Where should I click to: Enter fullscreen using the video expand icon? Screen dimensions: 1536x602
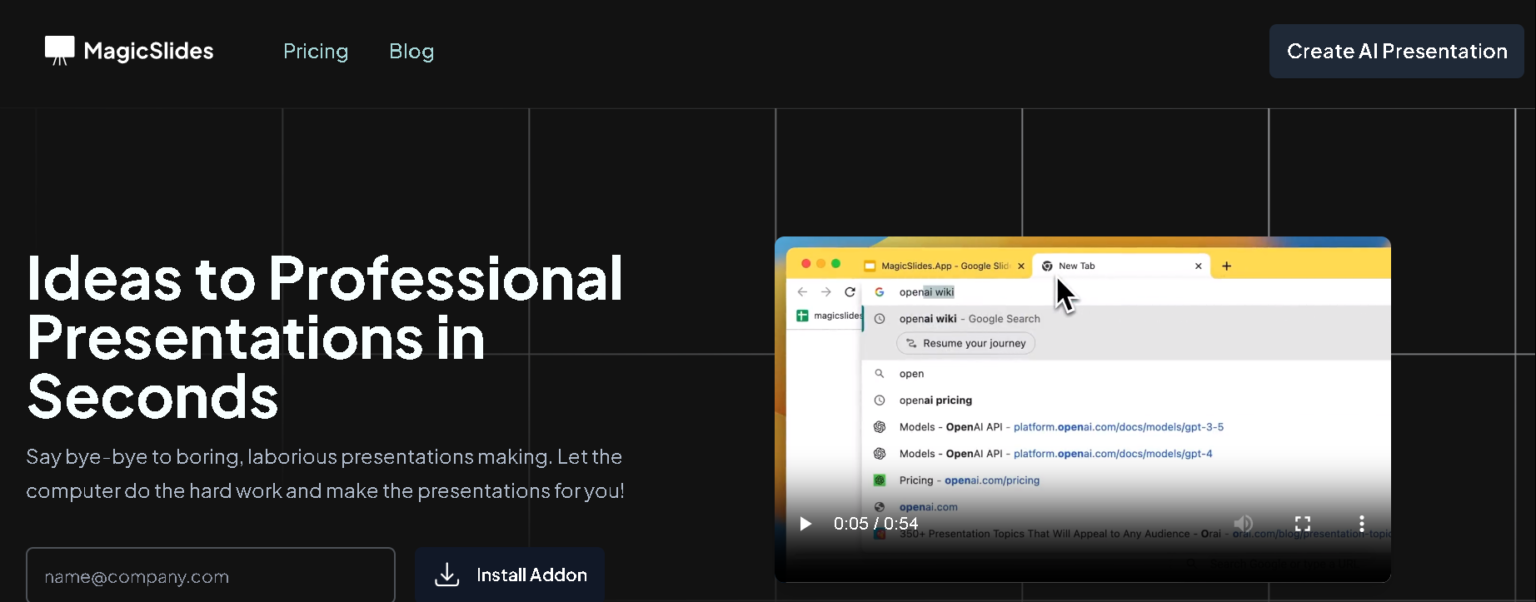tap(1302, 523)
